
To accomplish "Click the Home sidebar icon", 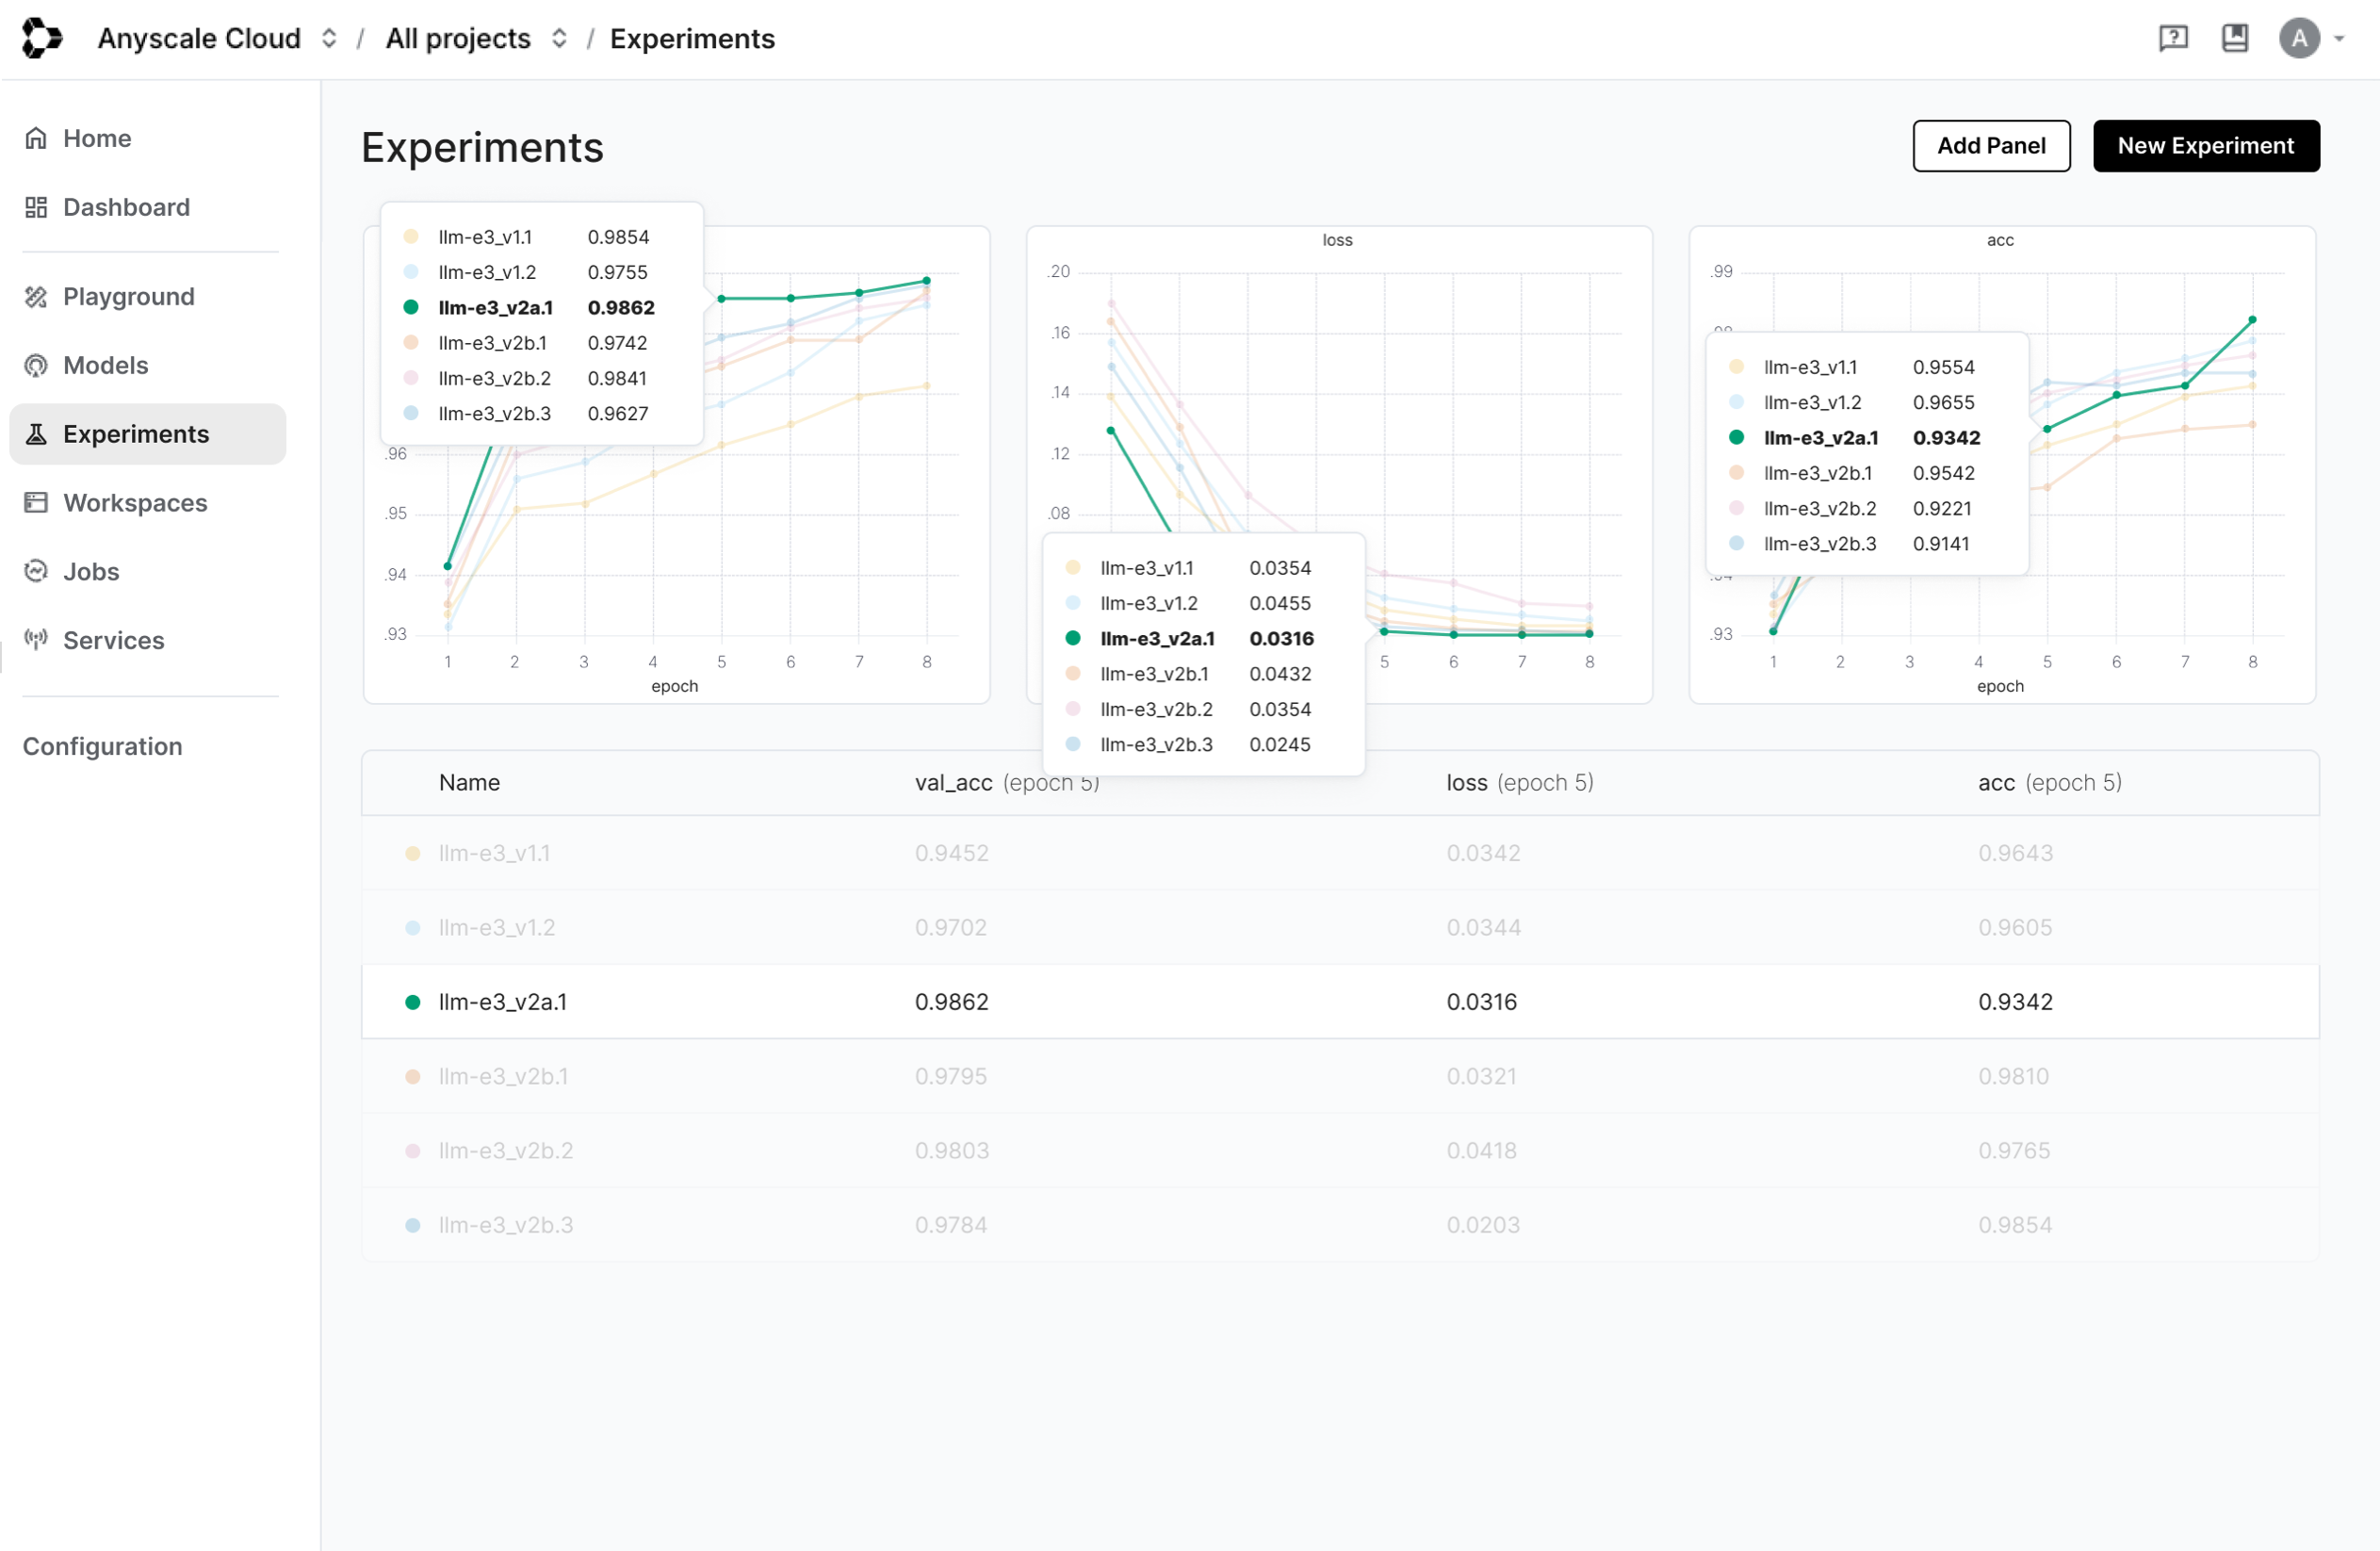I will (x=36, y=138).
